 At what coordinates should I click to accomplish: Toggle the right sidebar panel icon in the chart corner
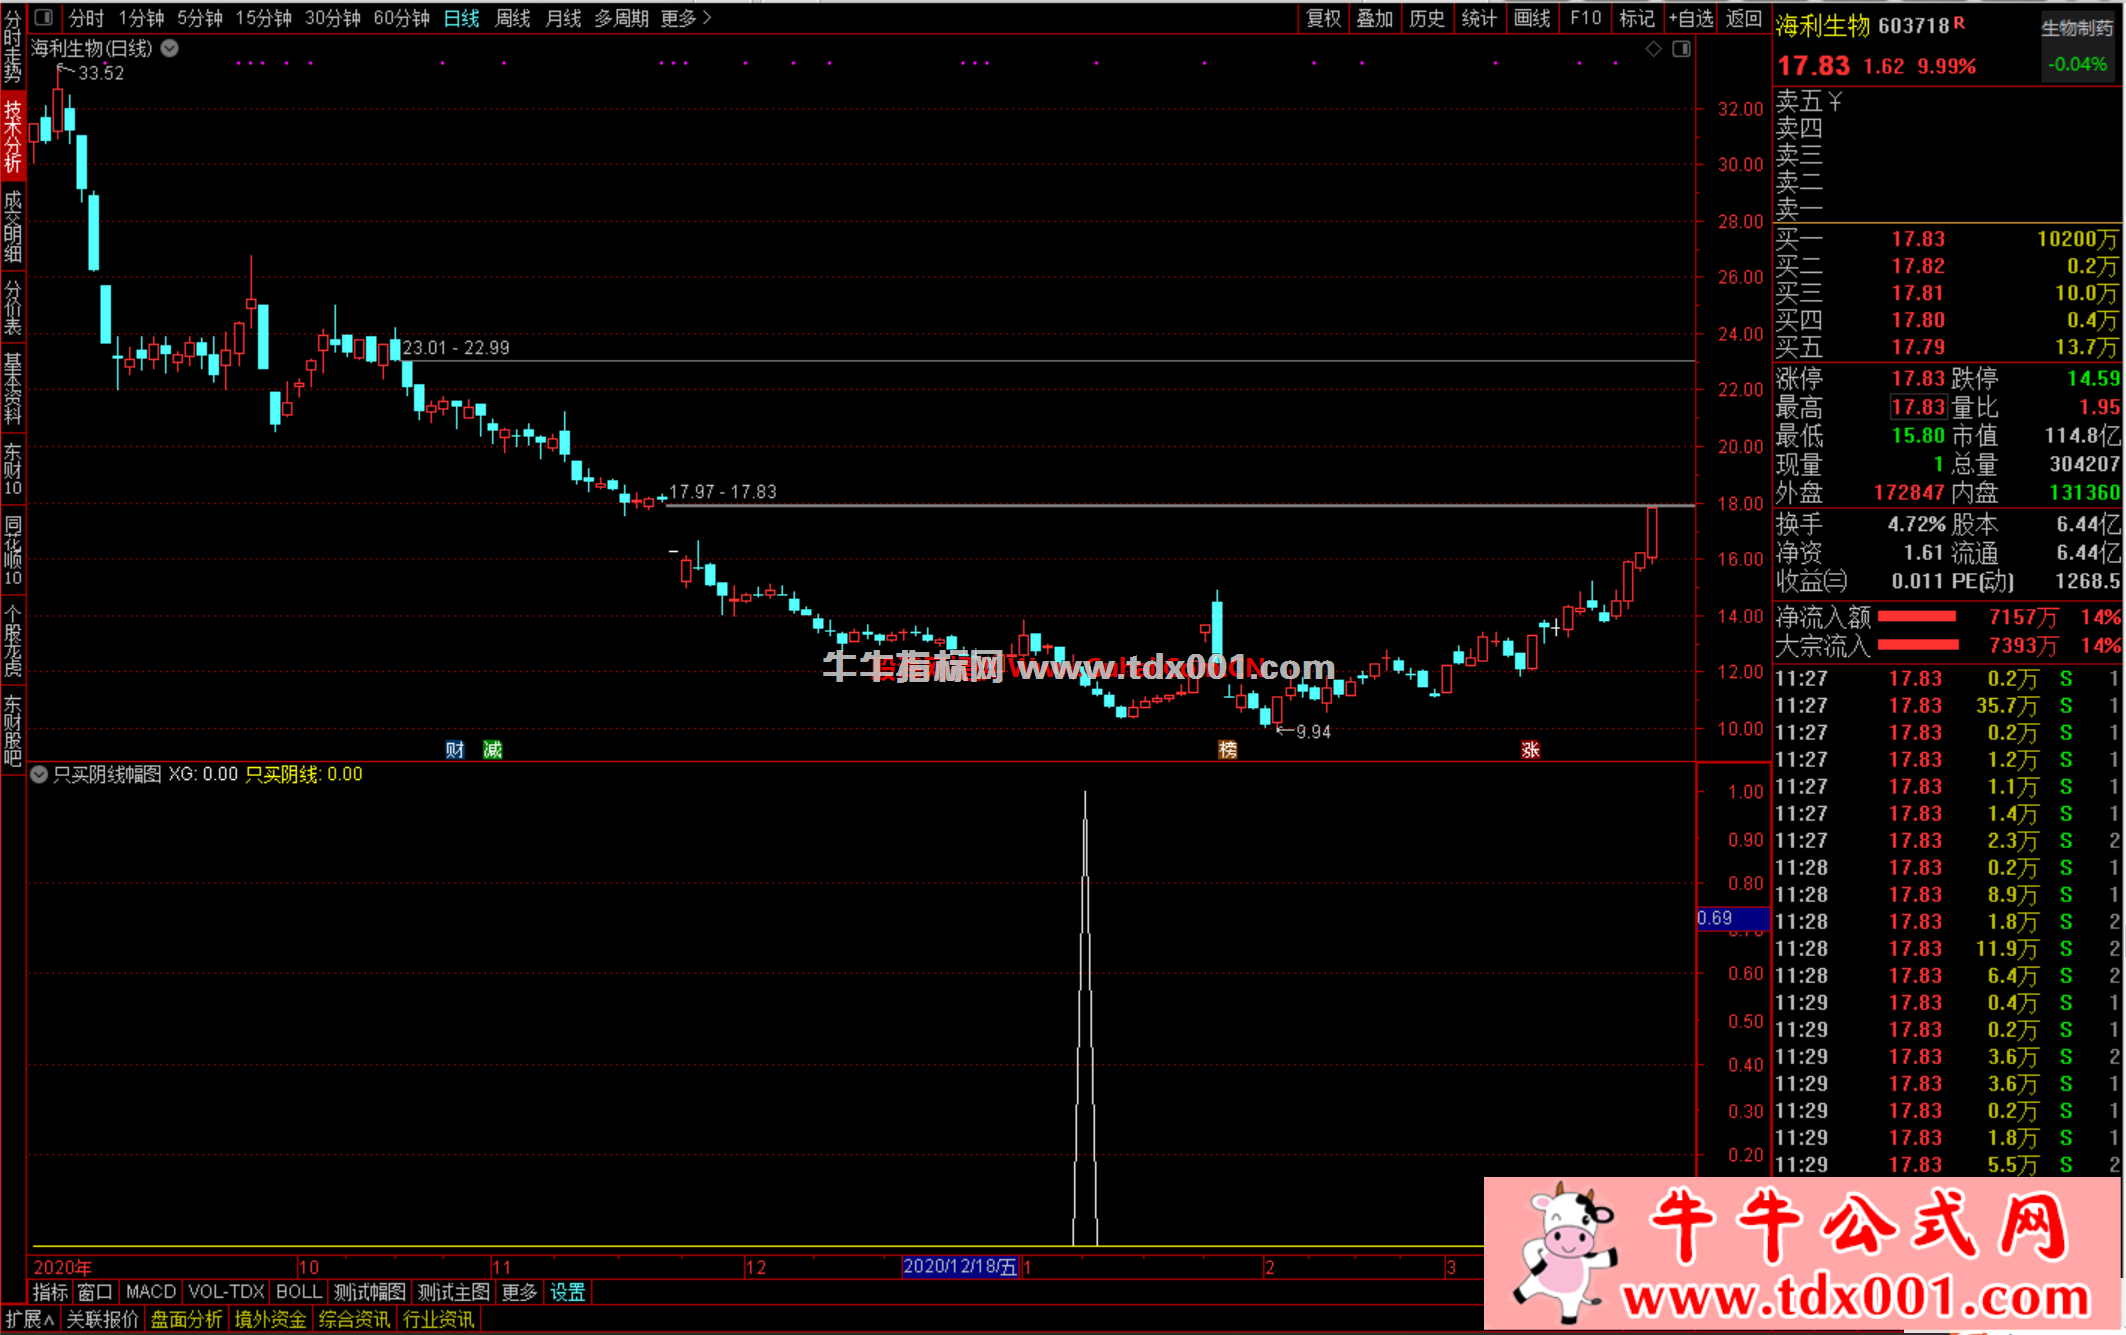tap(1681, 49)
